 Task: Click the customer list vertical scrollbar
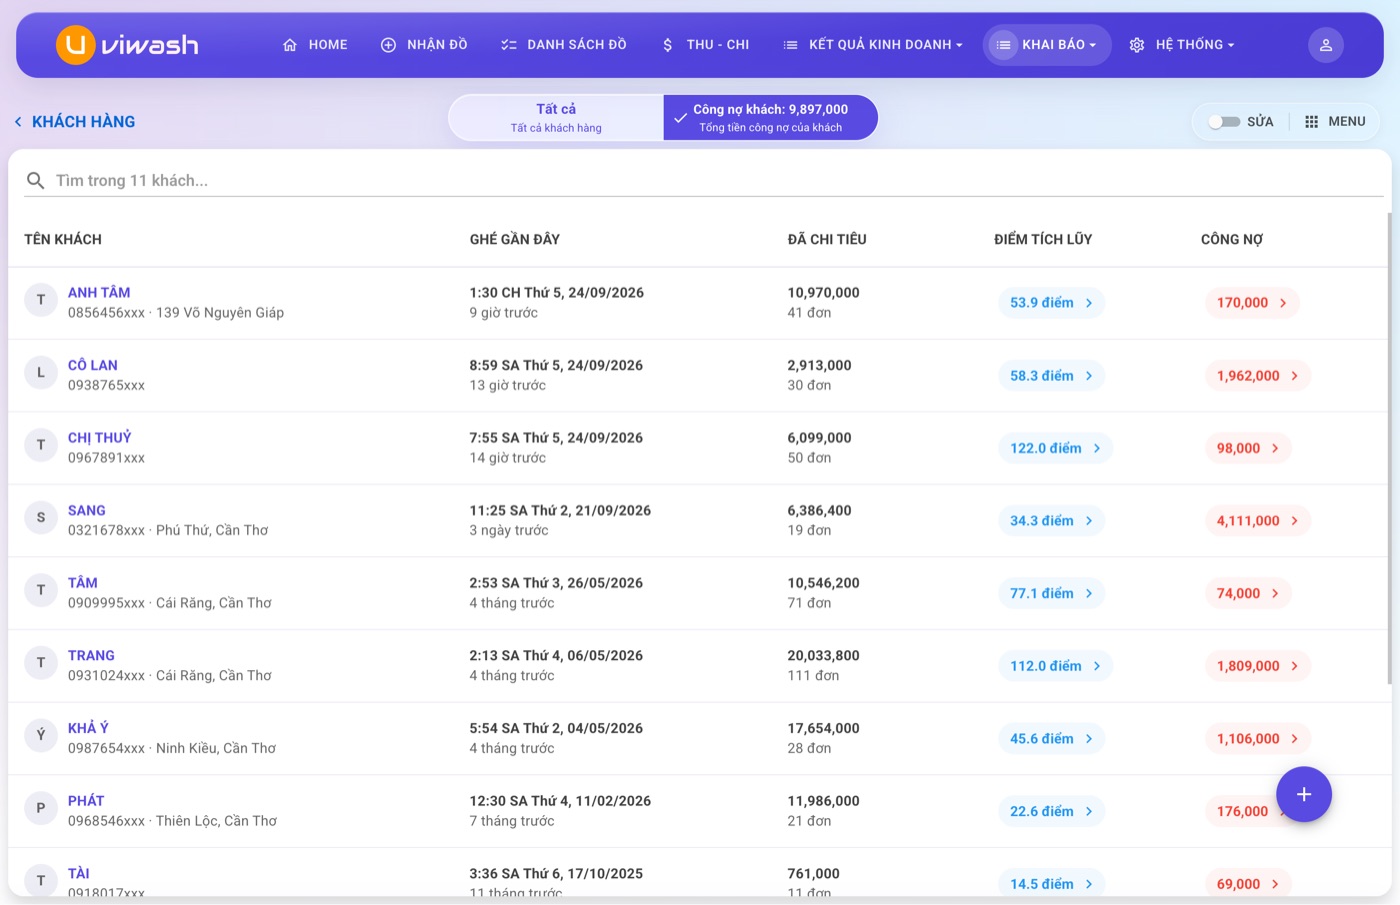click(1389, 448)
